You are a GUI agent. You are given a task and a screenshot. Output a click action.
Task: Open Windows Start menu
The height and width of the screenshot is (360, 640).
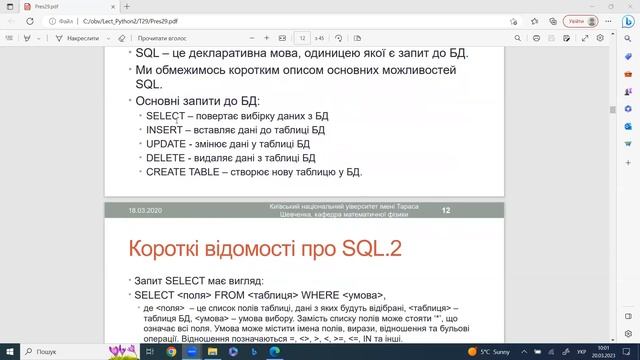point(10,351)
